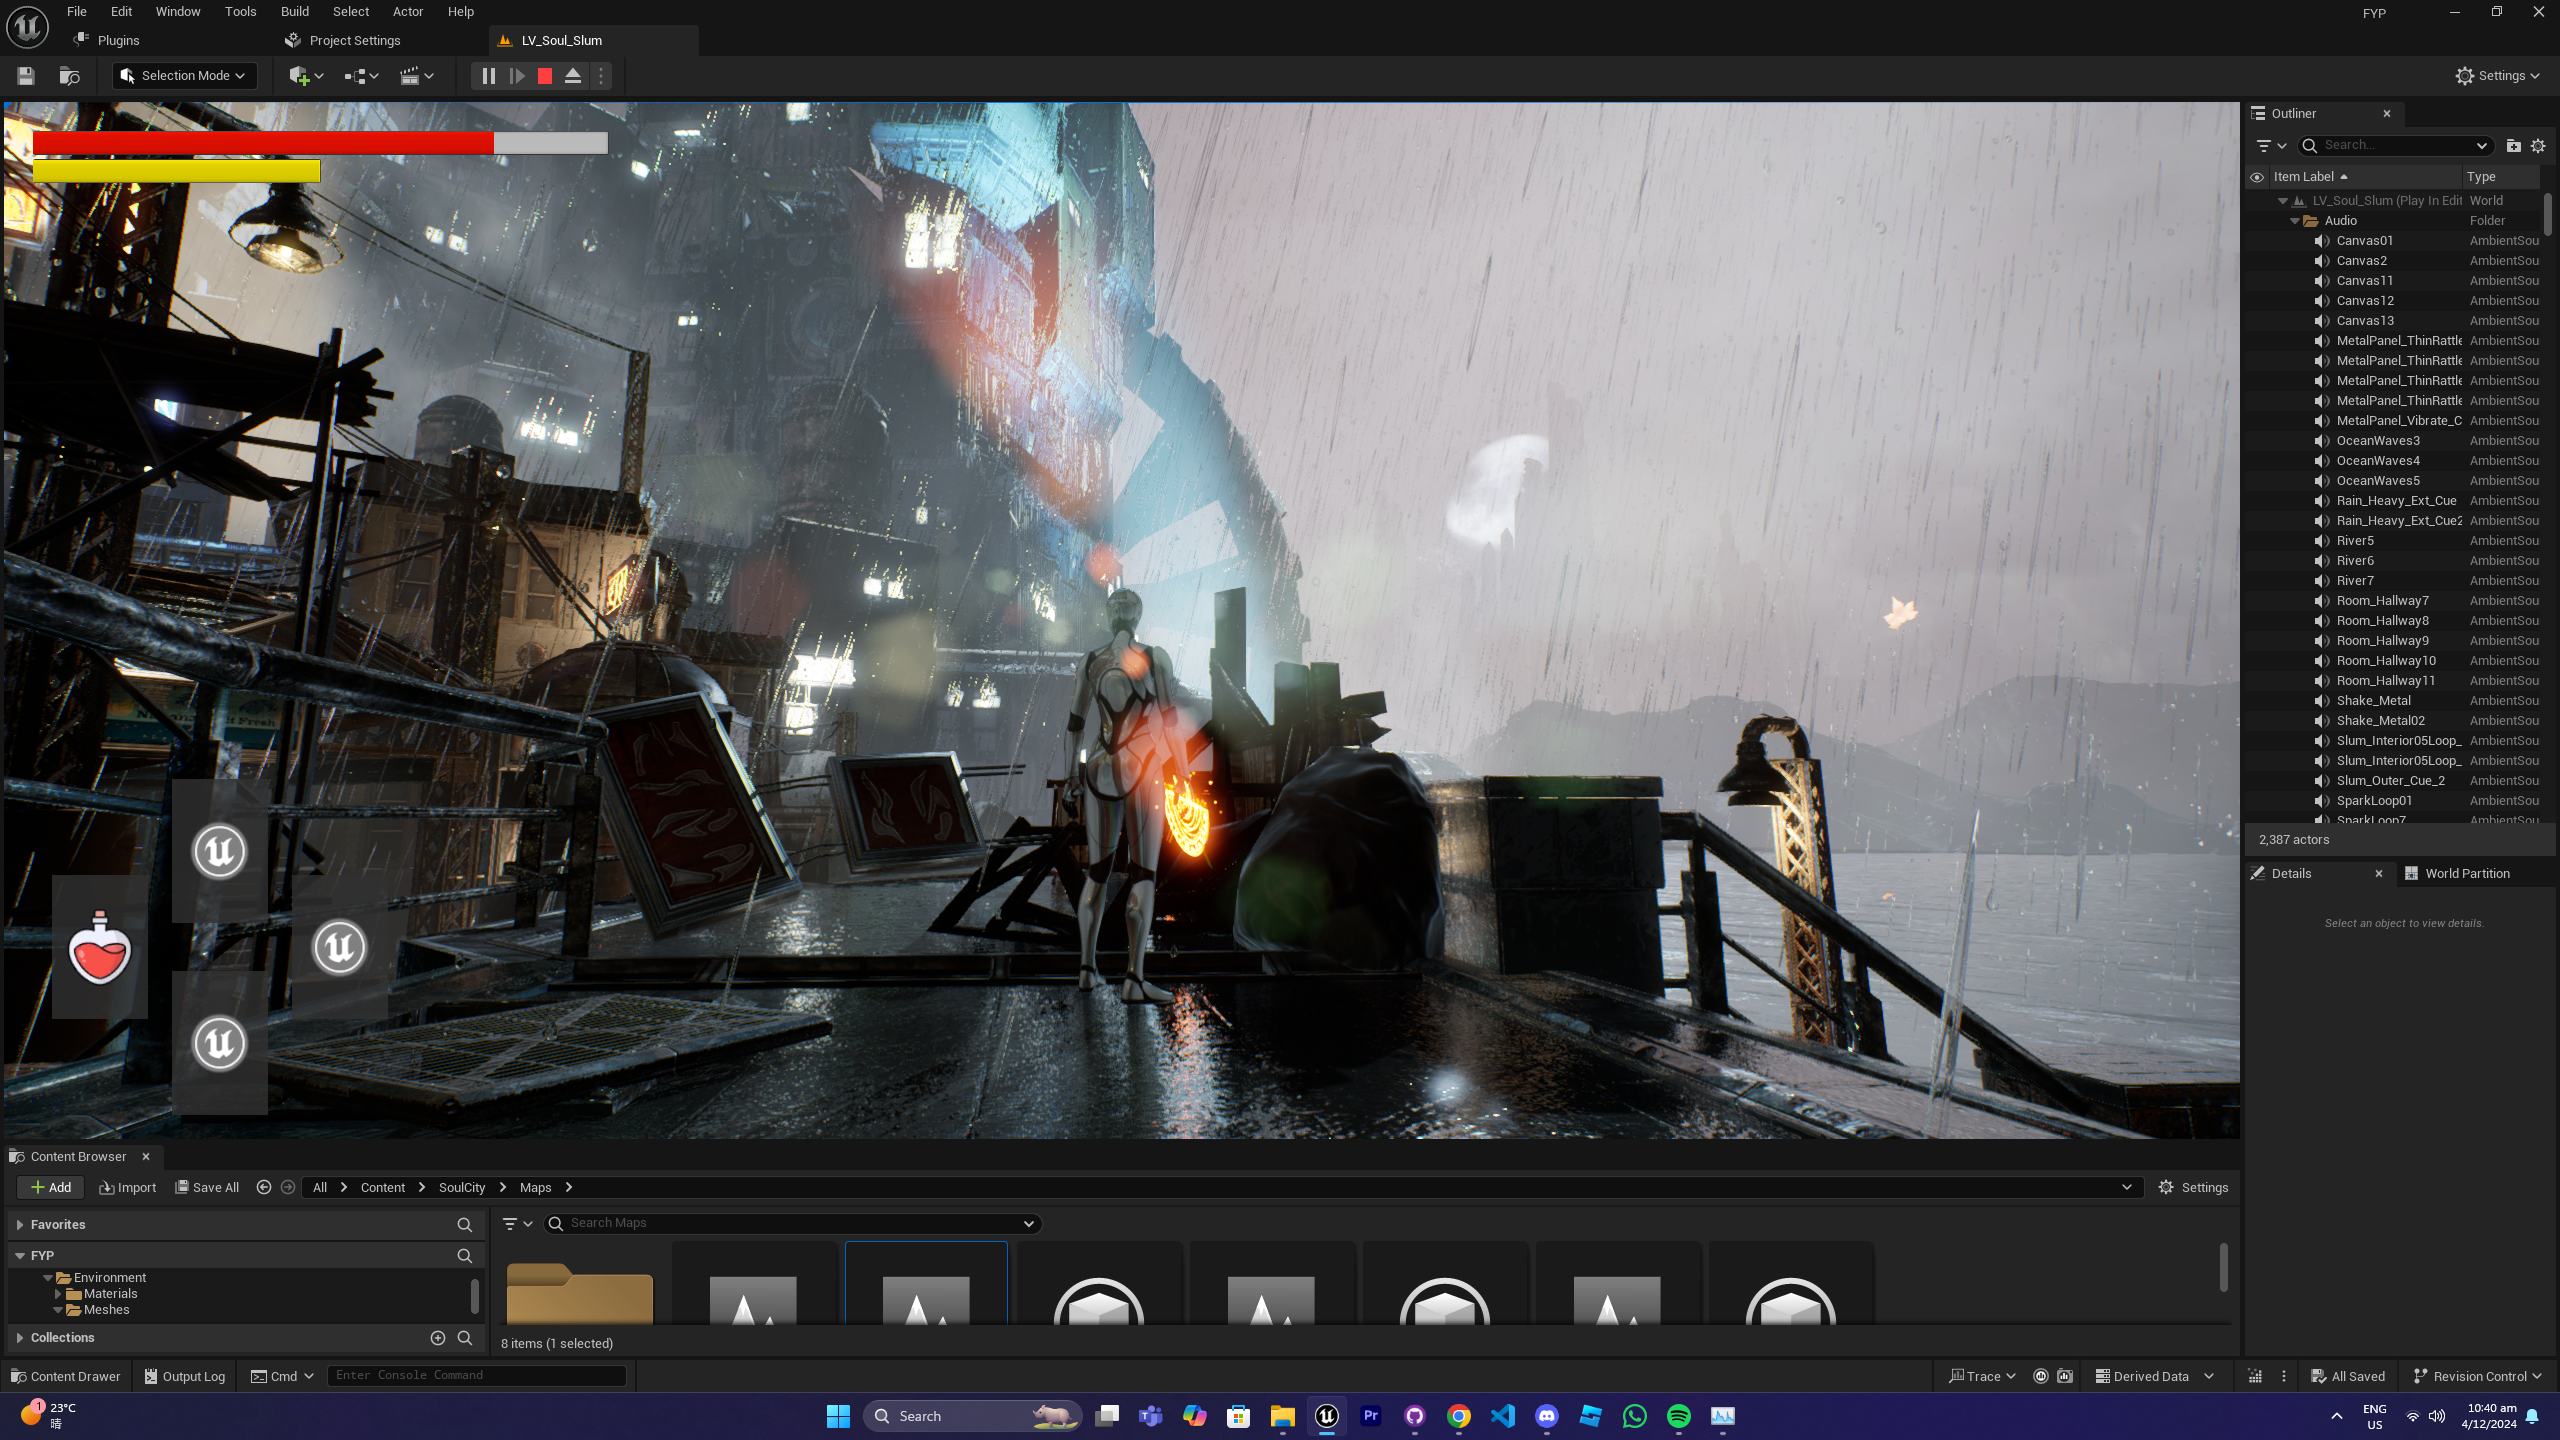Click the Import button in Content Browser

click(128, 1188)
